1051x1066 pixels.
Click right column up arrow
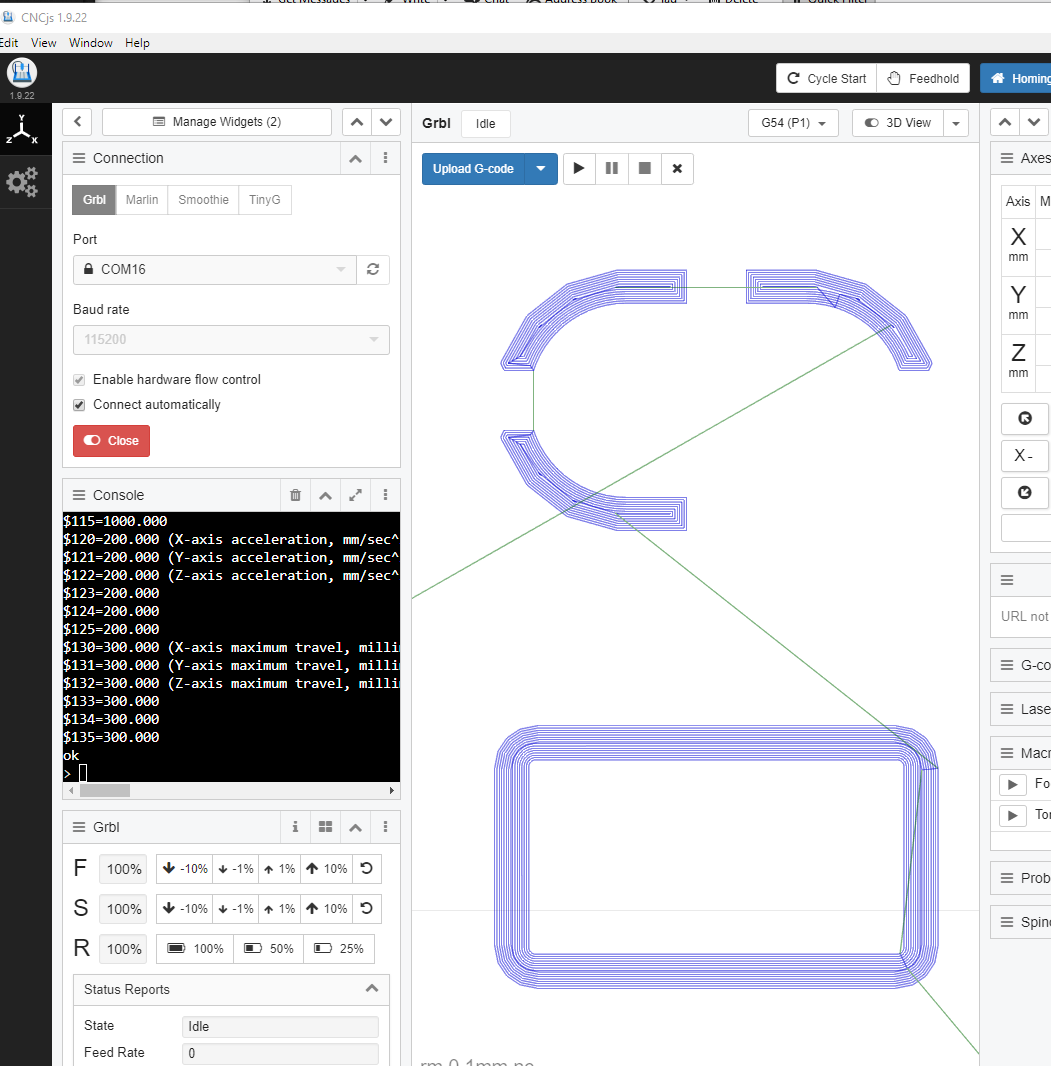click(x=1005, y=122)
